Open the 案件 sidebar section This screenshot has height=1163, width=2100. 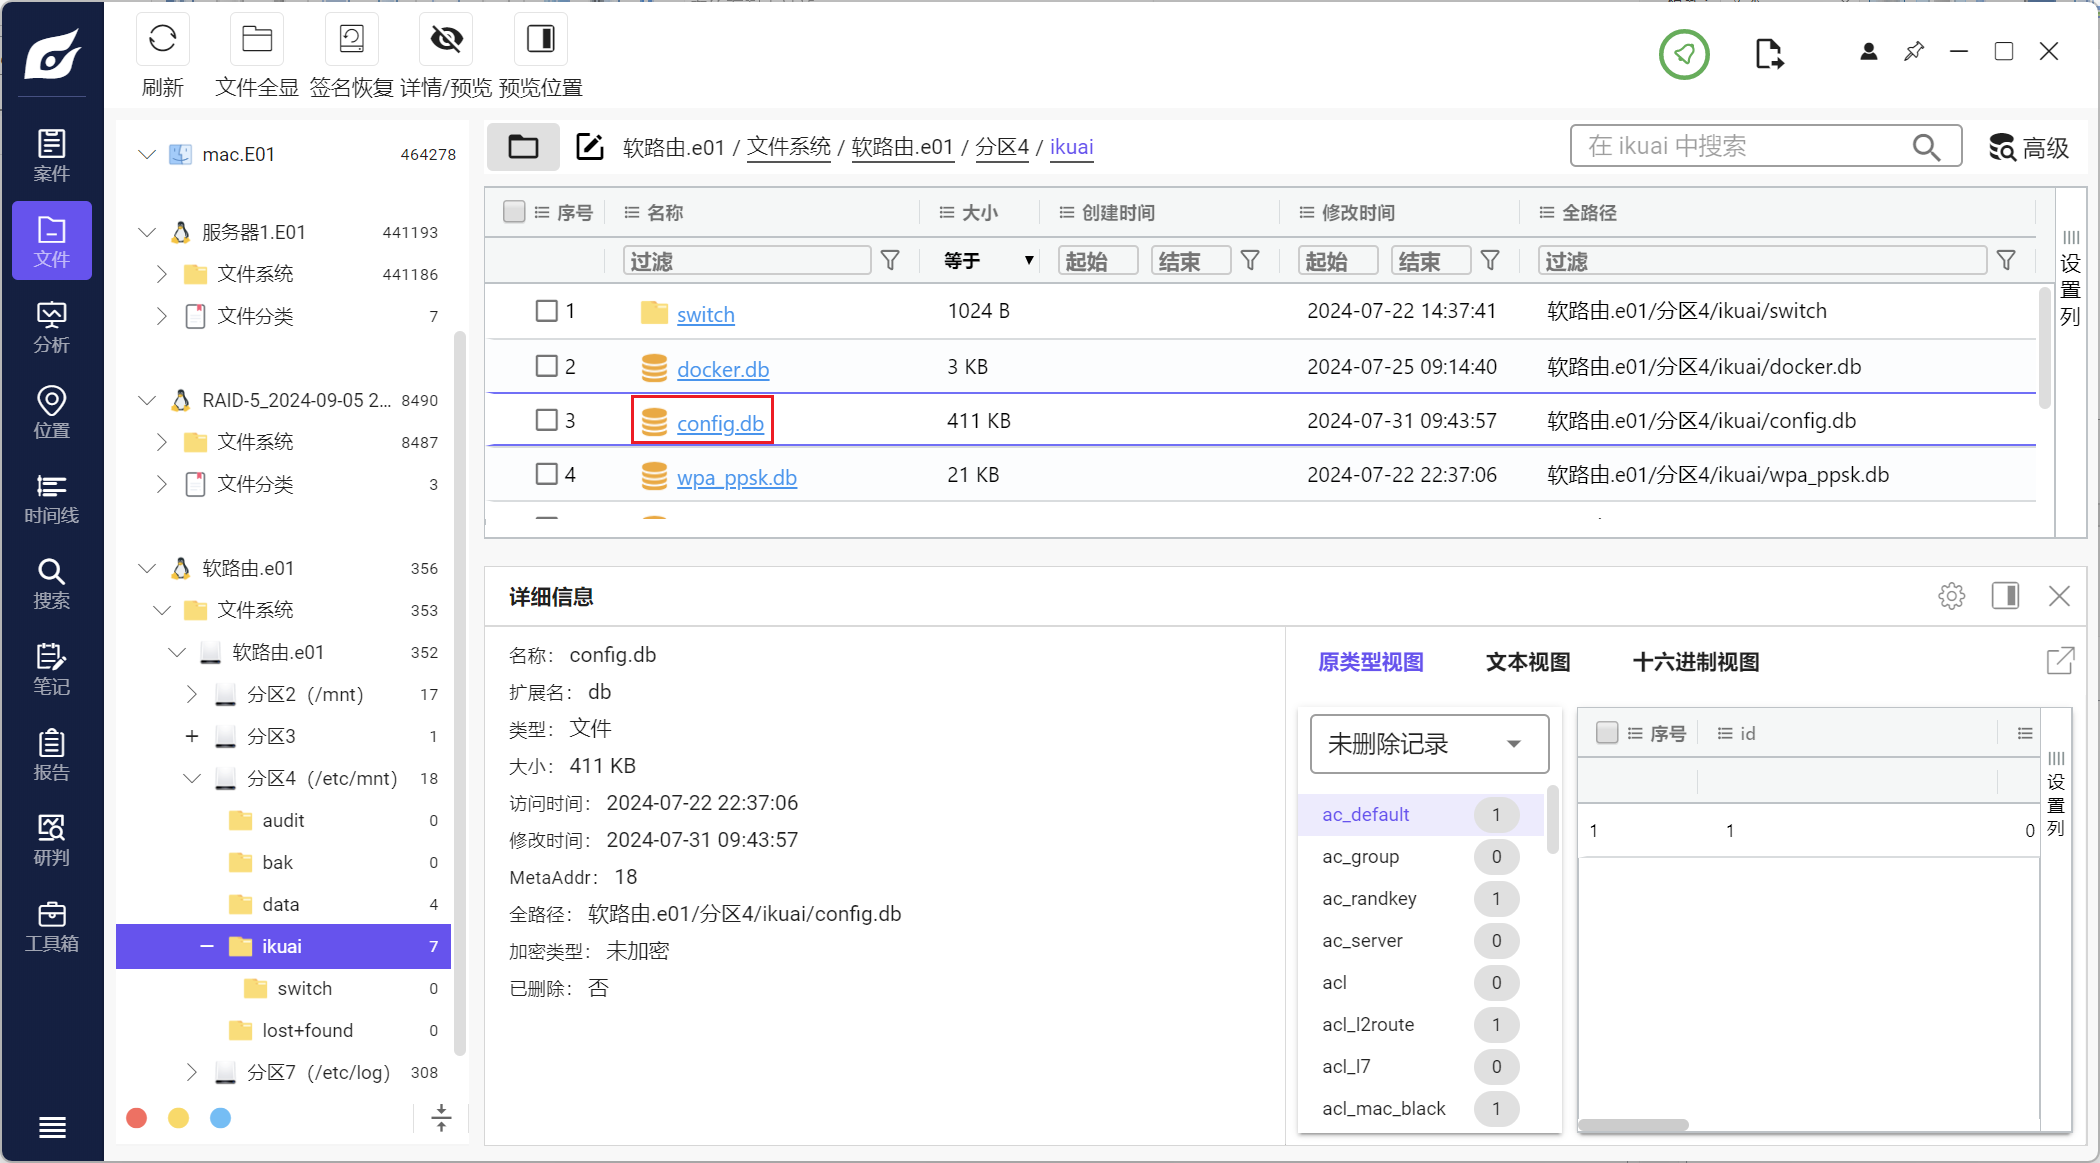(x=52, y=155)
